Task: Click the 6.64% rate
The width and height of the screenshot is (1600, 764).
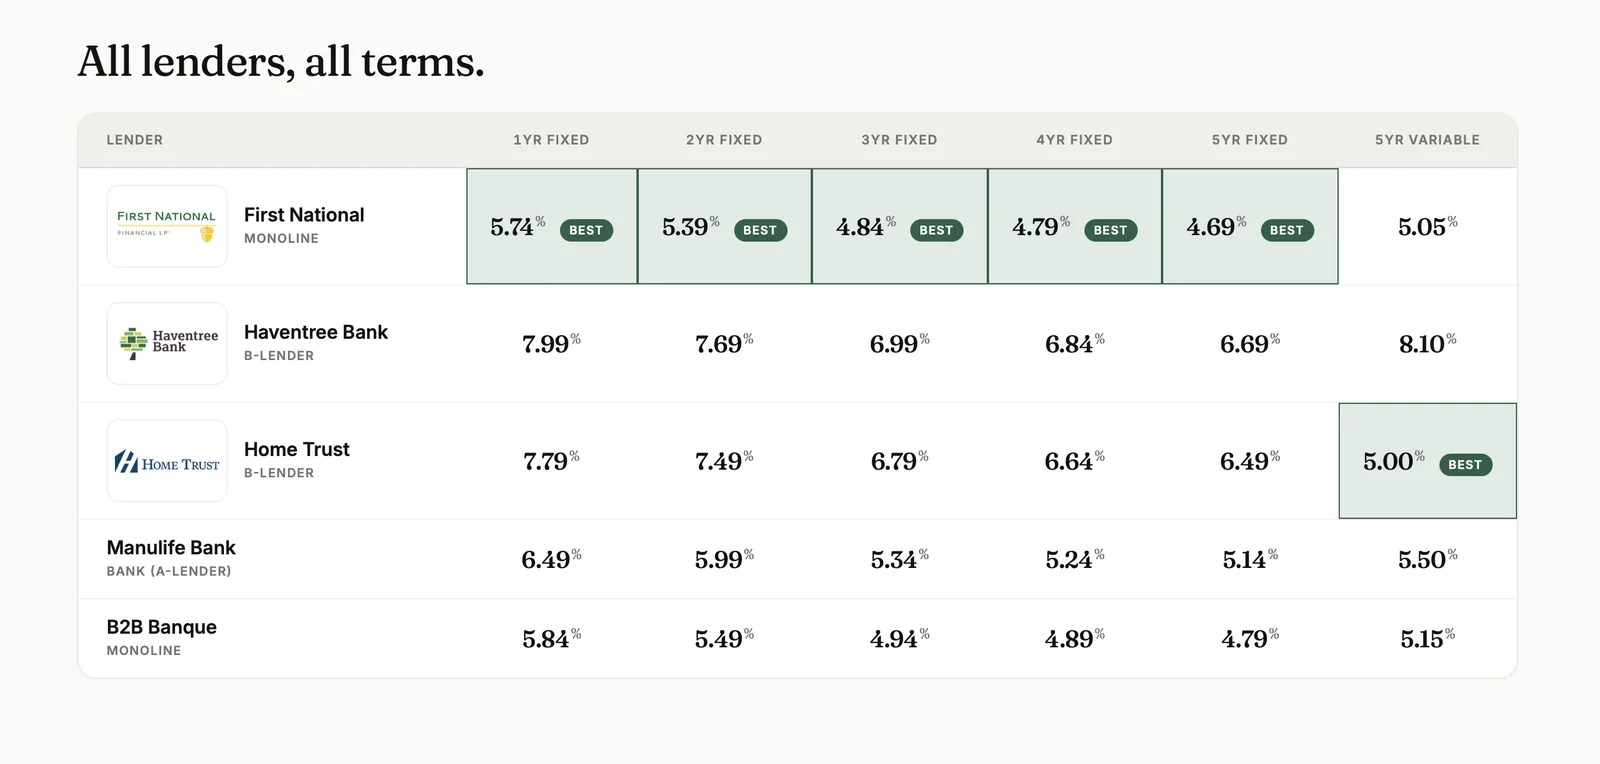Action: click(x=1074, y=461)
